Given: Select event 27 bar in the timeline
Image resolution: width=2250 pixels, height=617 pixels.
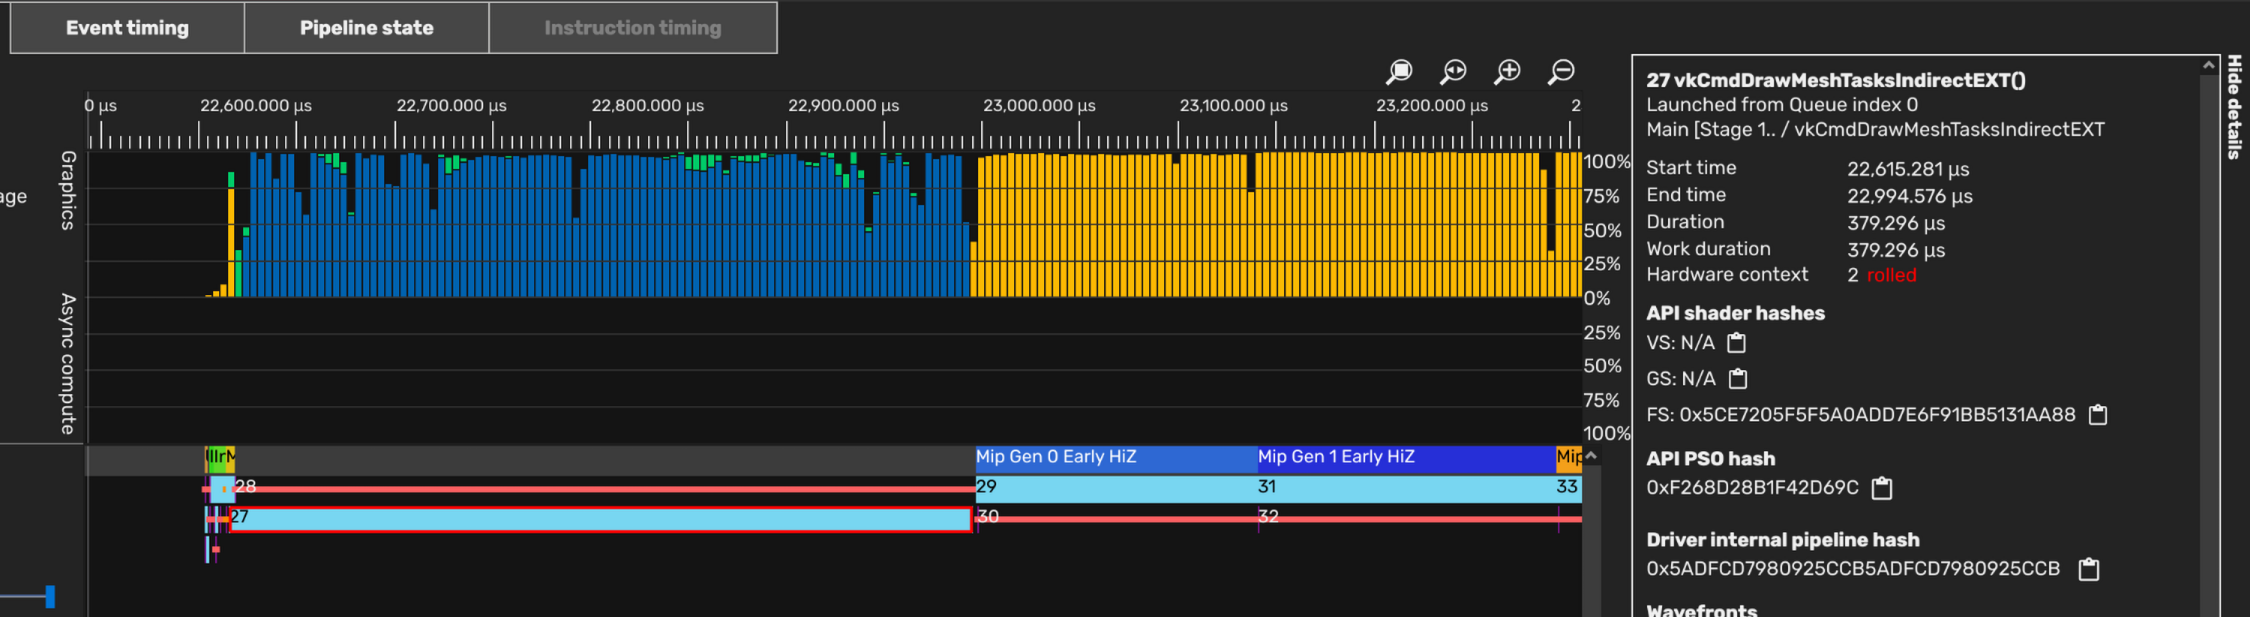Looking at the screenshot, I should pyautogui.click(x=600, y=519).
